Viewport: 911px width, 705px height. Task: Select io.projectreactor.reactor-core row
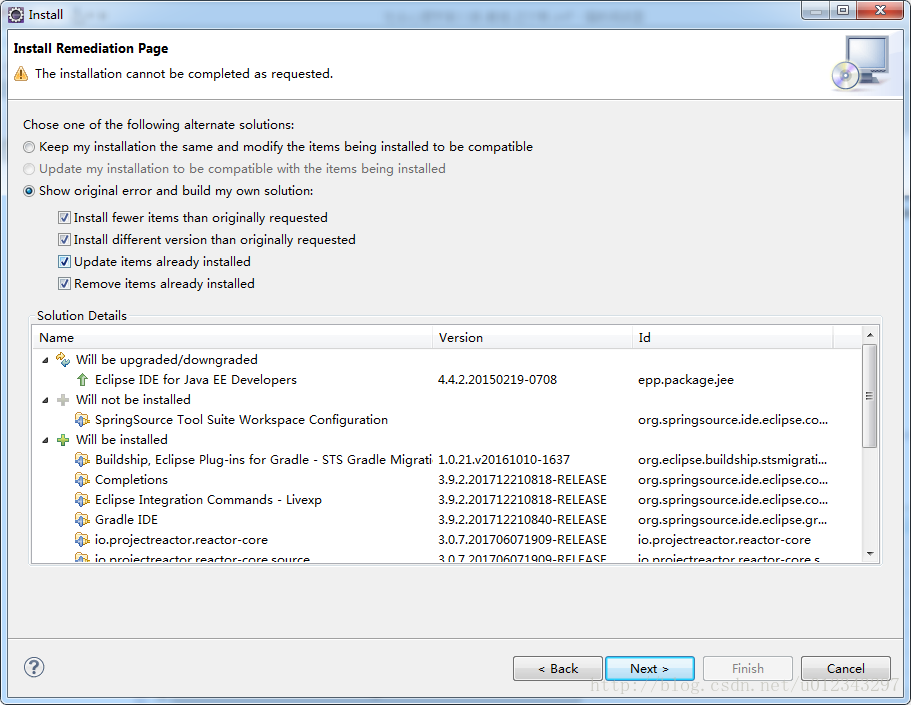[x=447, y=540]
